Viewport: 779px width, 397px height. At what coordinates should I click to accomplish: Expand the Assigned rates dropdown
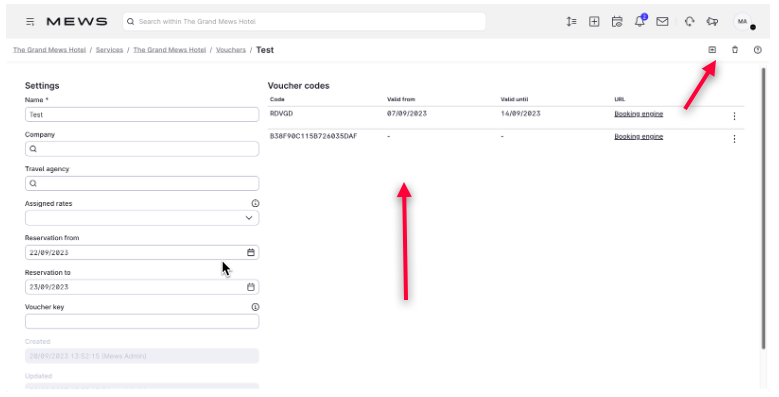[249, 218]
